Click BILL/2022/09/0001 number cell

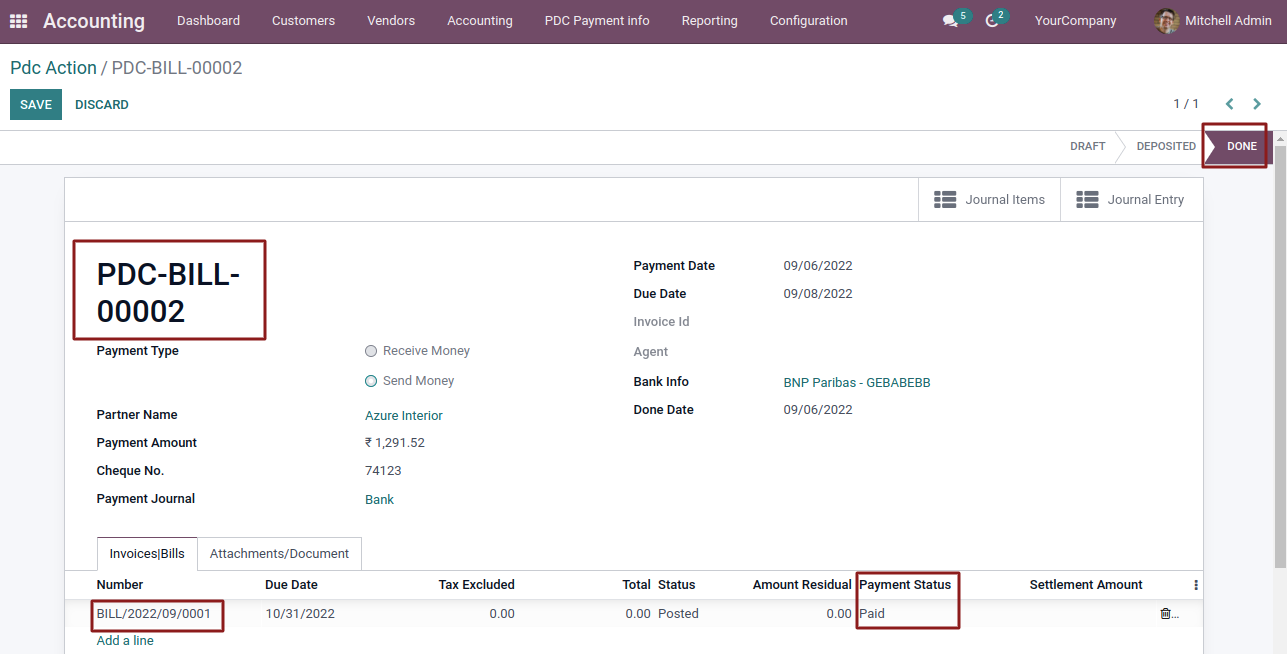(x=154, y=614)
